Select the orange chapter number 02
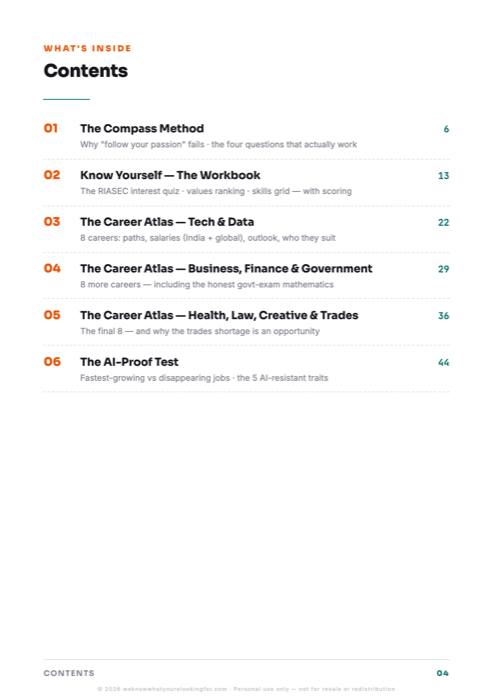 [x=52, y=175]
